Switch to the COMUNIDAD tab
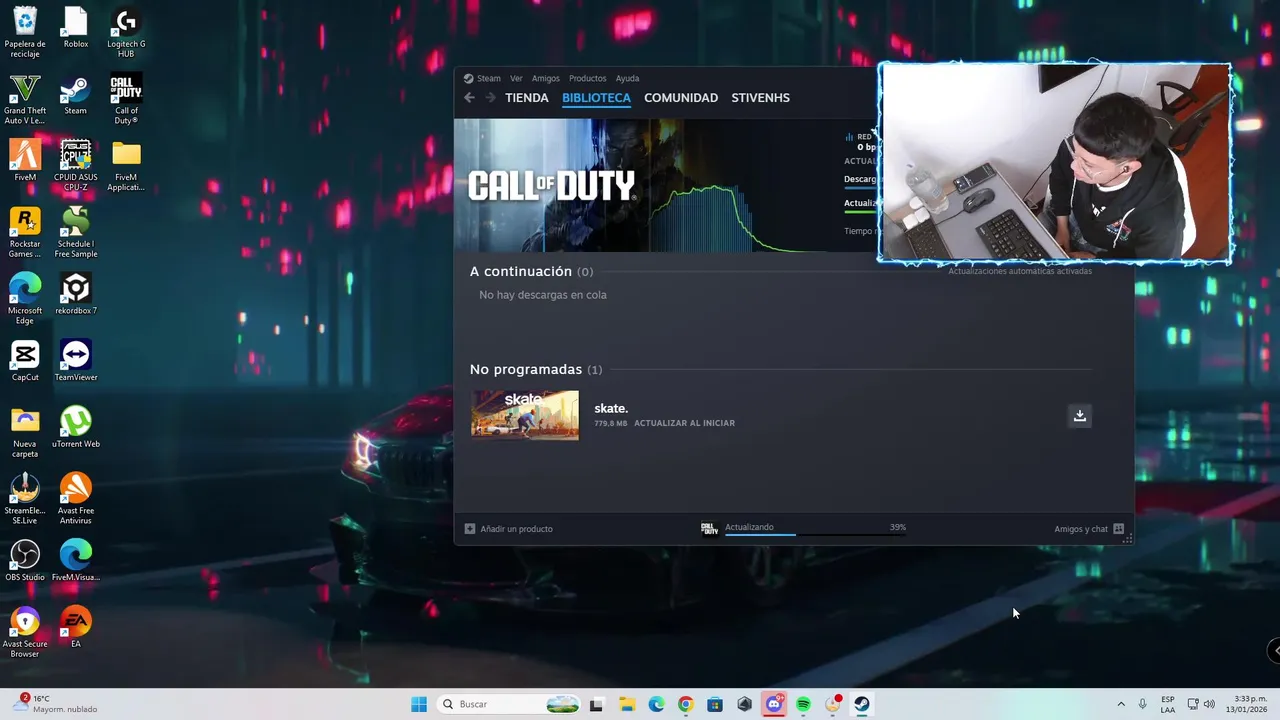Image resolution: width=1280 pixels, height=720 pixels. click(681, 97)
